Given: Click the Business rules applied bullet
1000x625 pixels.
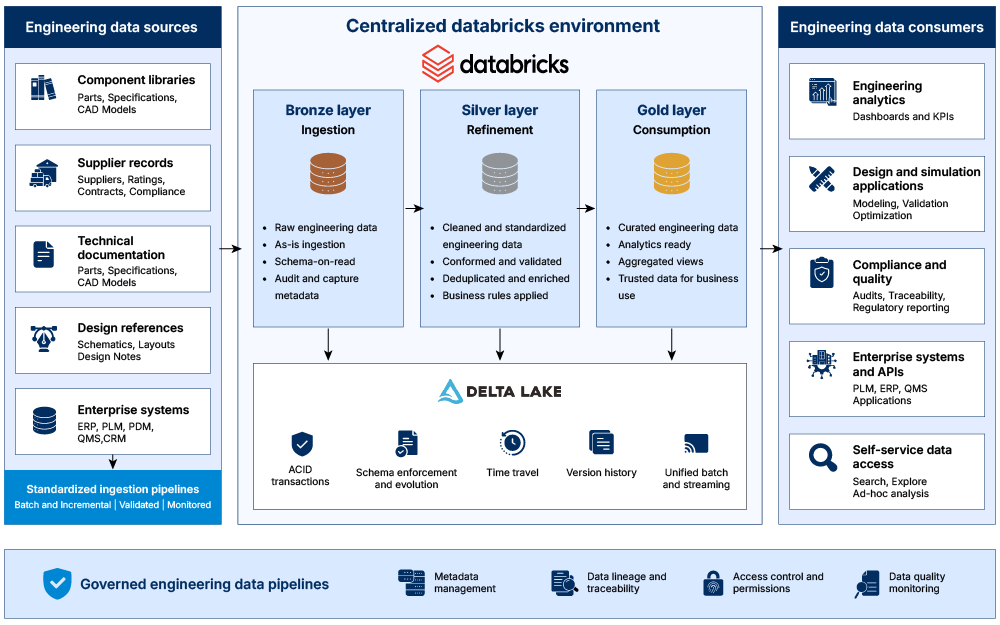Looking at the screenshot, I should (x=495, y=295).
